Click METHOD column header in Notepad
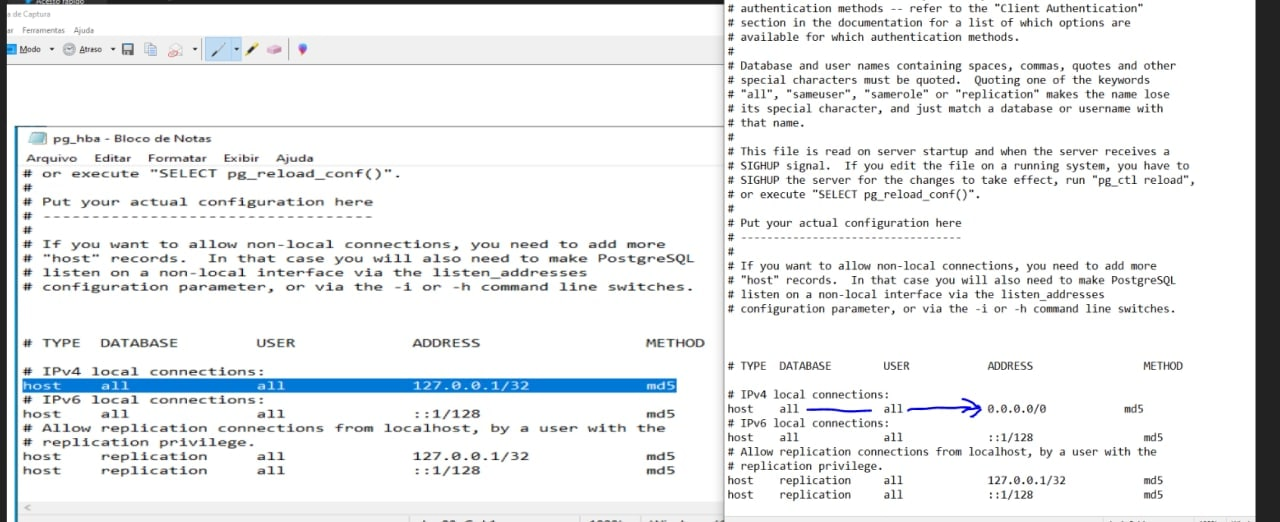Viewport: 1280px width, 522px height. 675,343
